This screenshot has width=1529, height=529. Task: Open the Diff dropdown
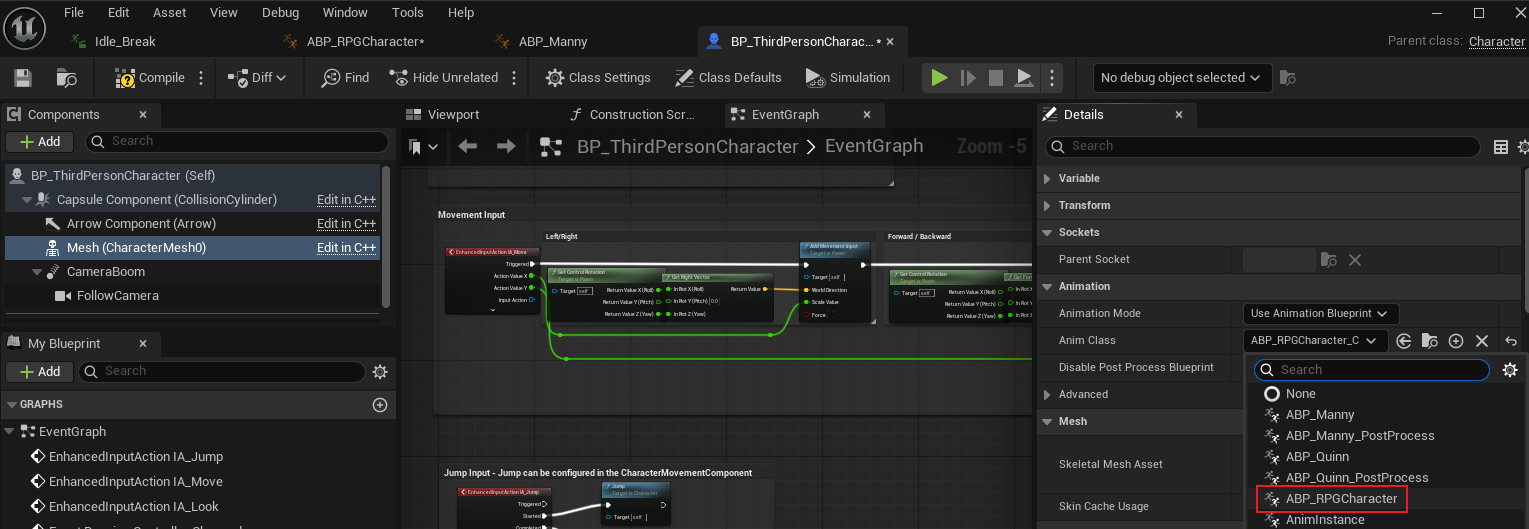[257, 78]
